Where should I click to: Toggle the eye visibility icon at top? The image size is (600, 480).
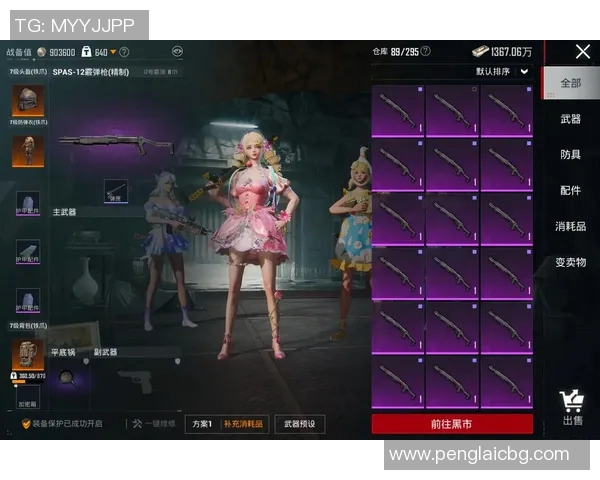[x=177, y=51]
